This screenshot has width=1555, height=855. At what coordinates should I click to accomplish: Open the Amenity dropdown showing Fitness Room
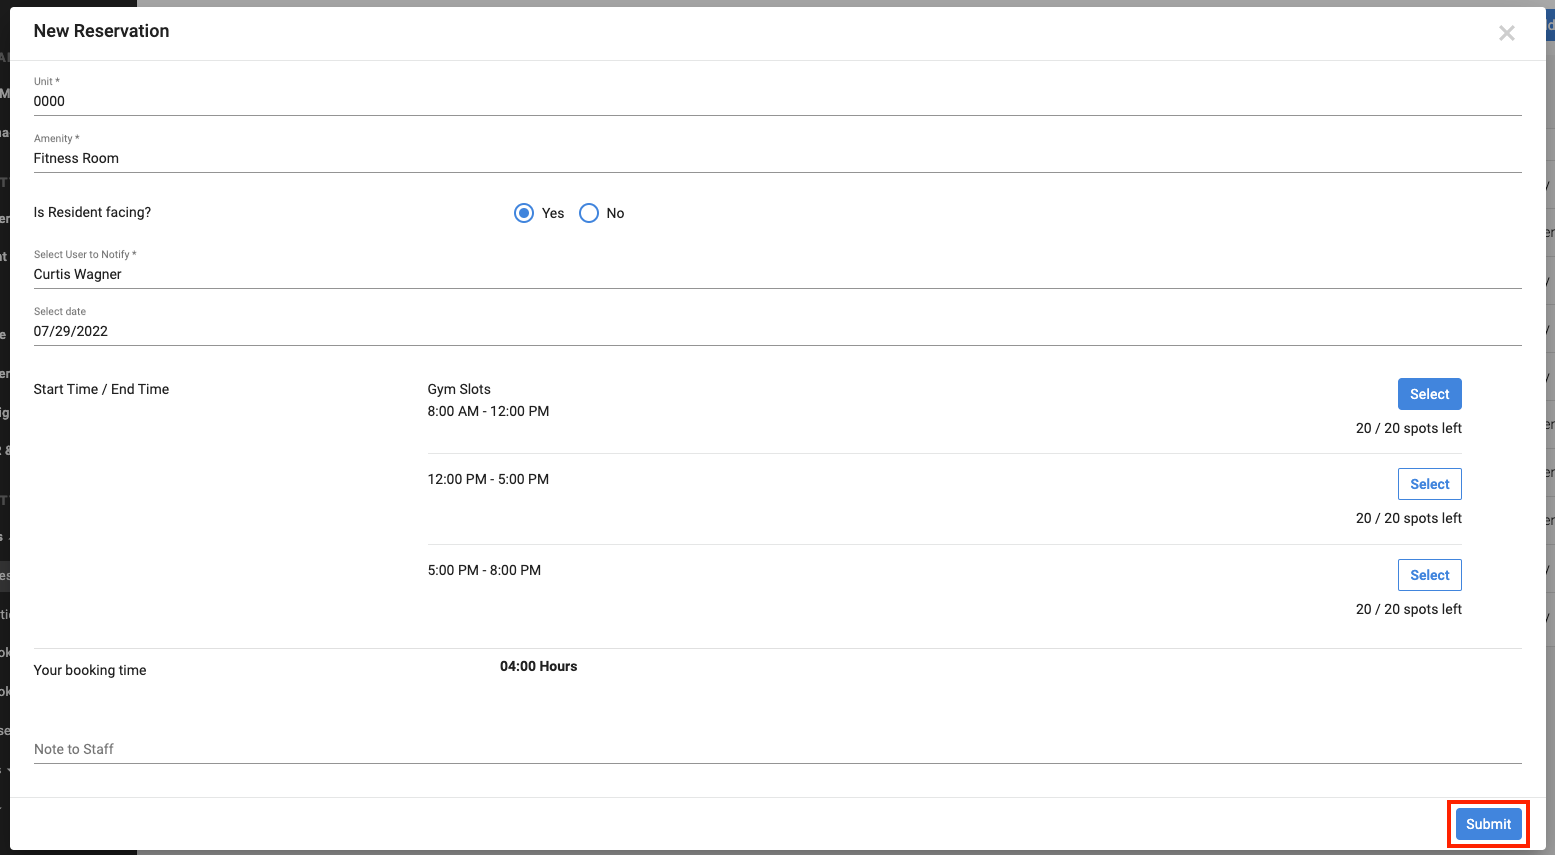click(776, 158)
